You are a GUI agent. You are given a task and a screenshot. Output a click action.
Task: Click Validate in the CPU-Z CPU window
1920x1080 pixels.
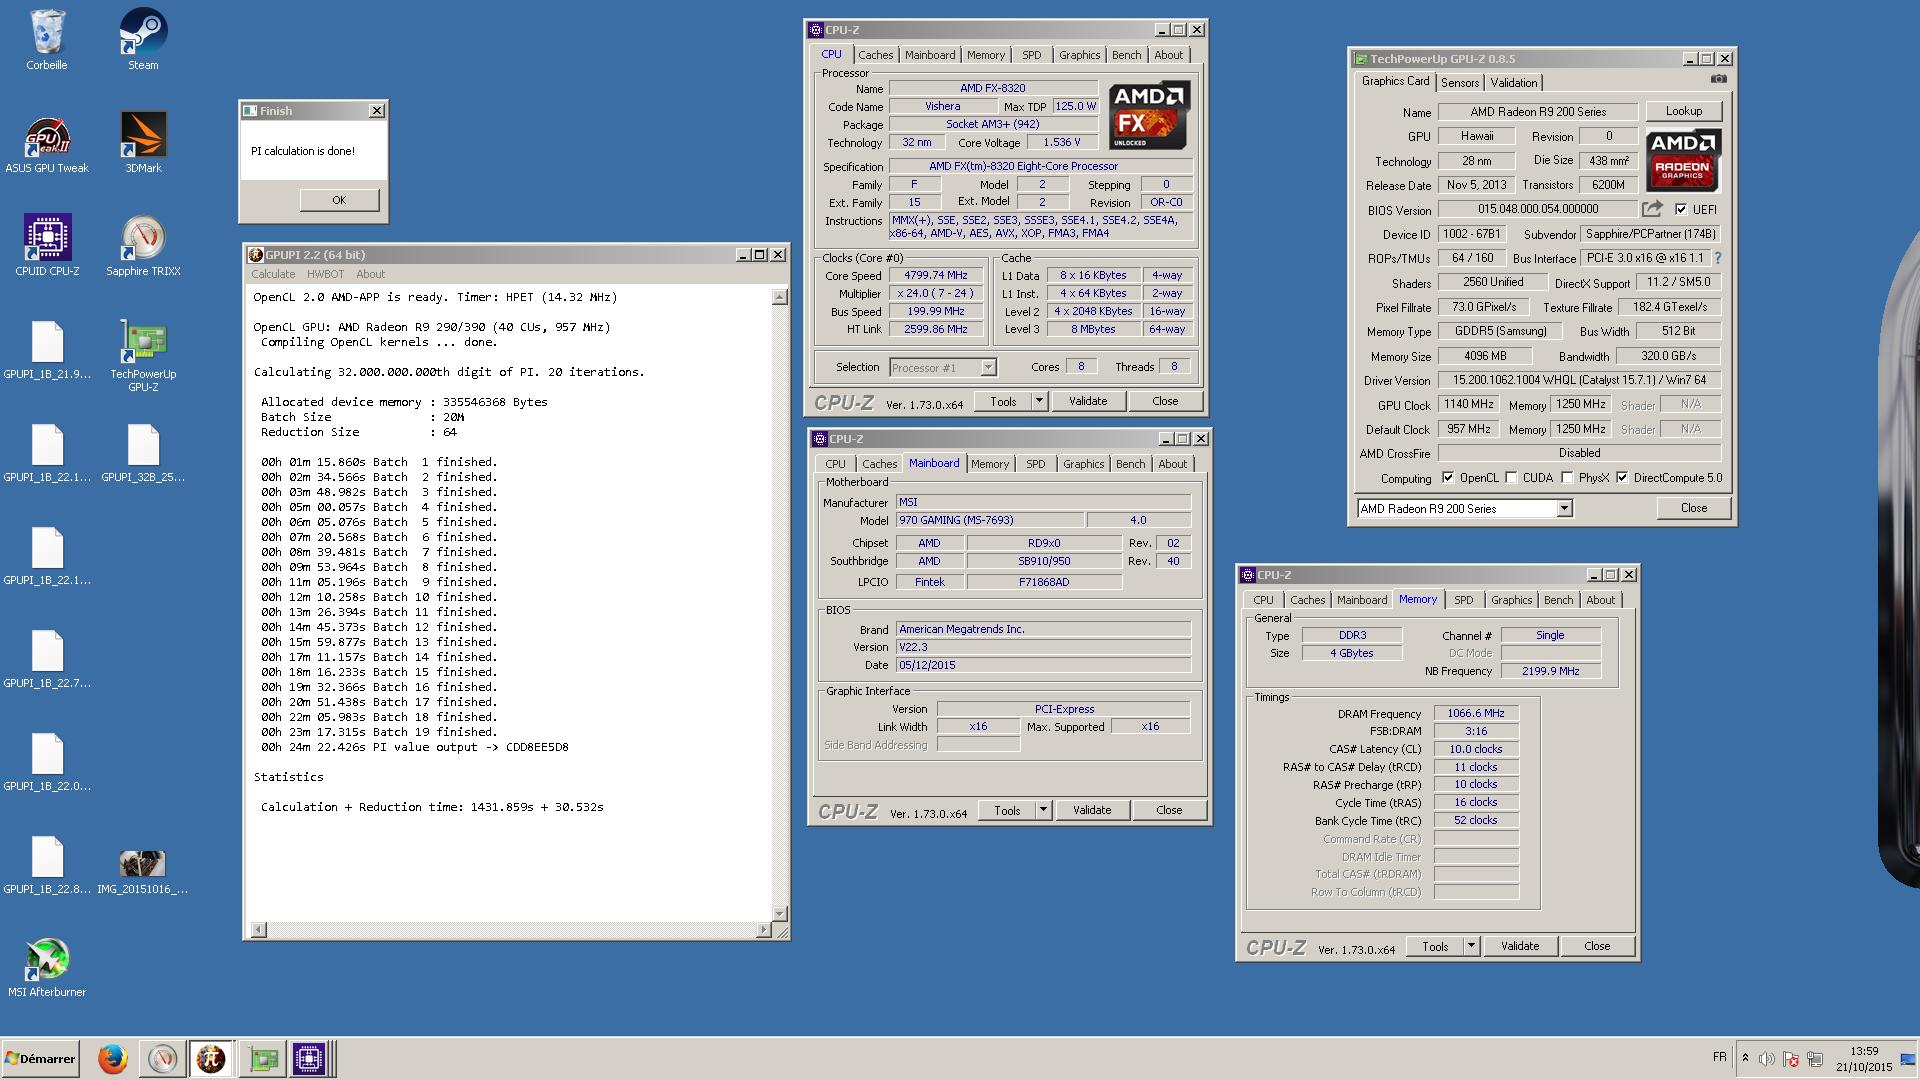[x=1087, y=401]
